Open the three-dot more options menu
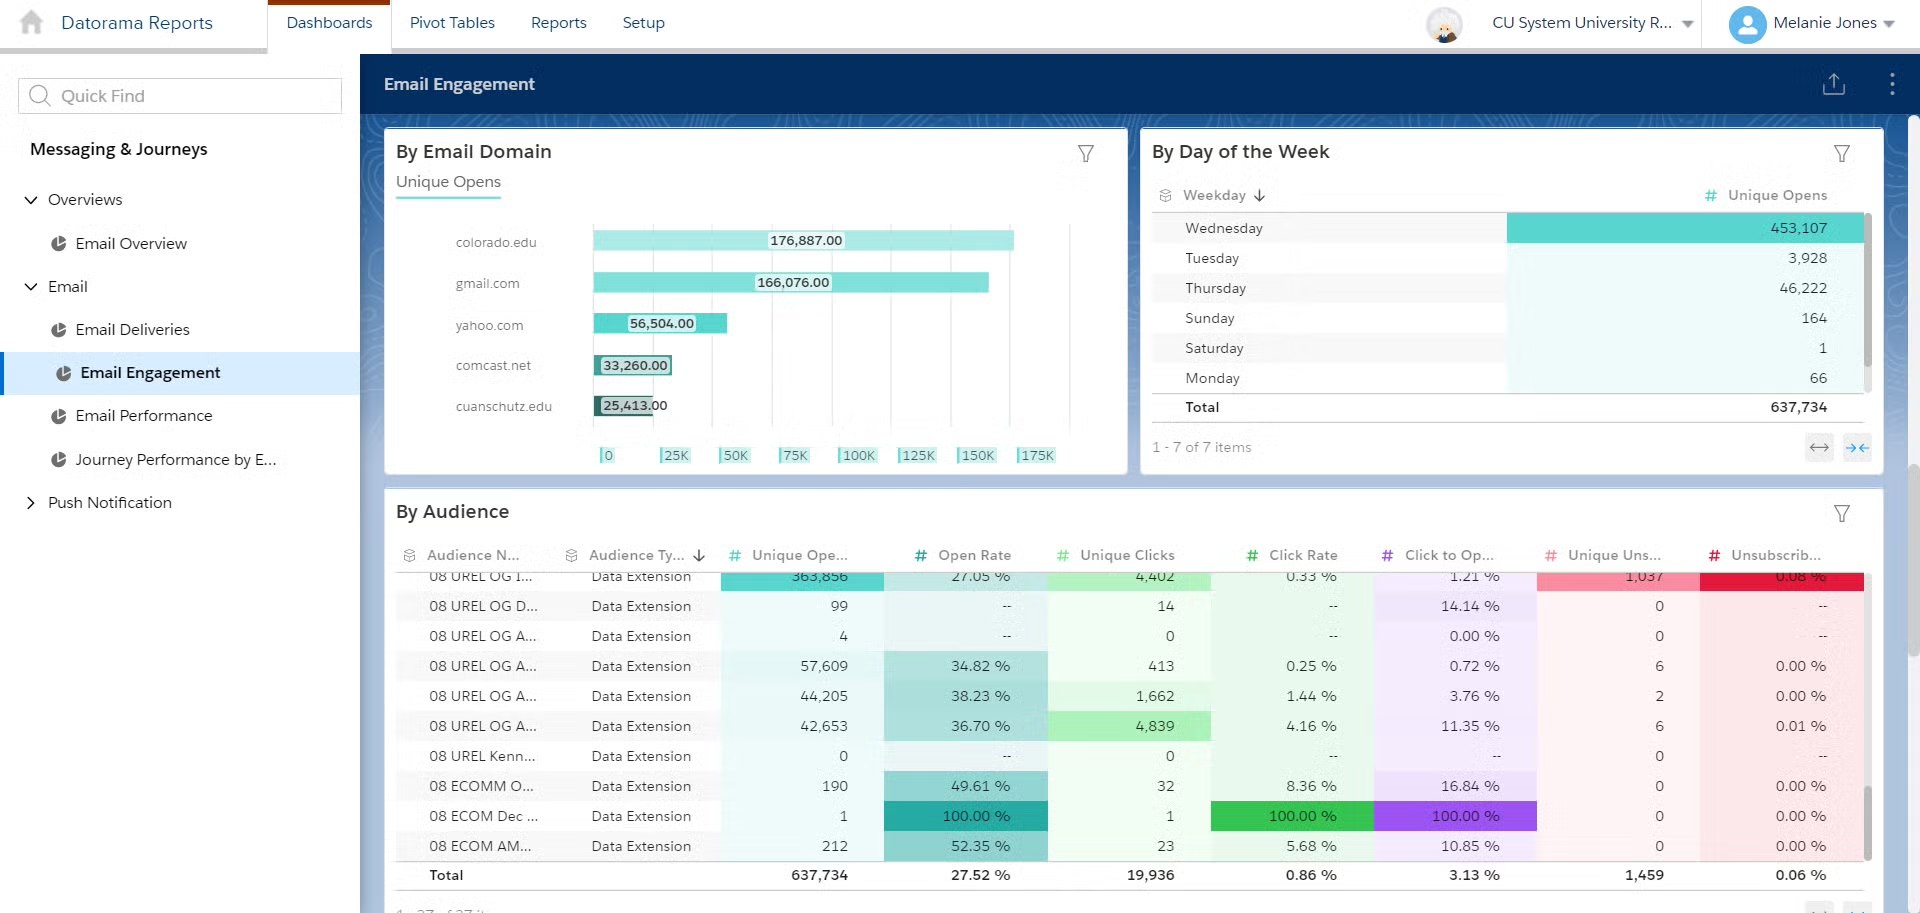The image size is (1920, 913). coord(1891,84)
